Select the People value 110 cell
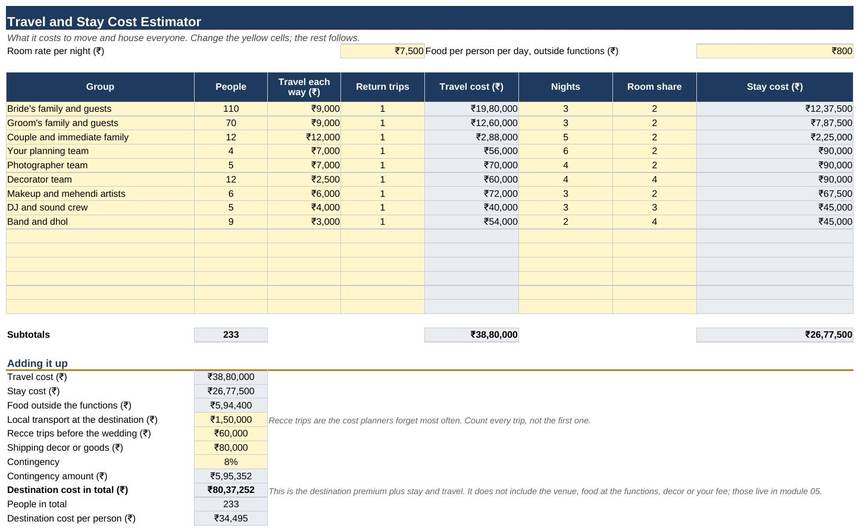This screenshot has height=531, width=860. point(231,109)
